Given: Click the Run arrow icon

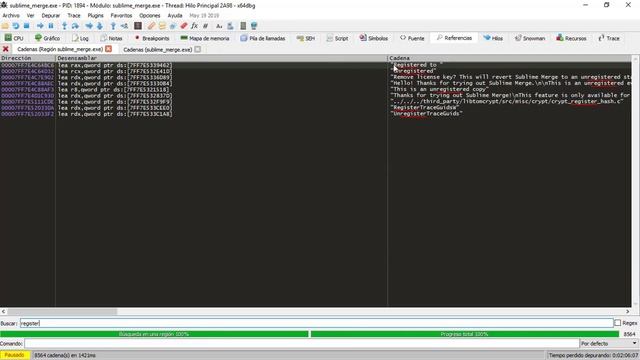Looking at the screenshot, I should coord(40,26).
